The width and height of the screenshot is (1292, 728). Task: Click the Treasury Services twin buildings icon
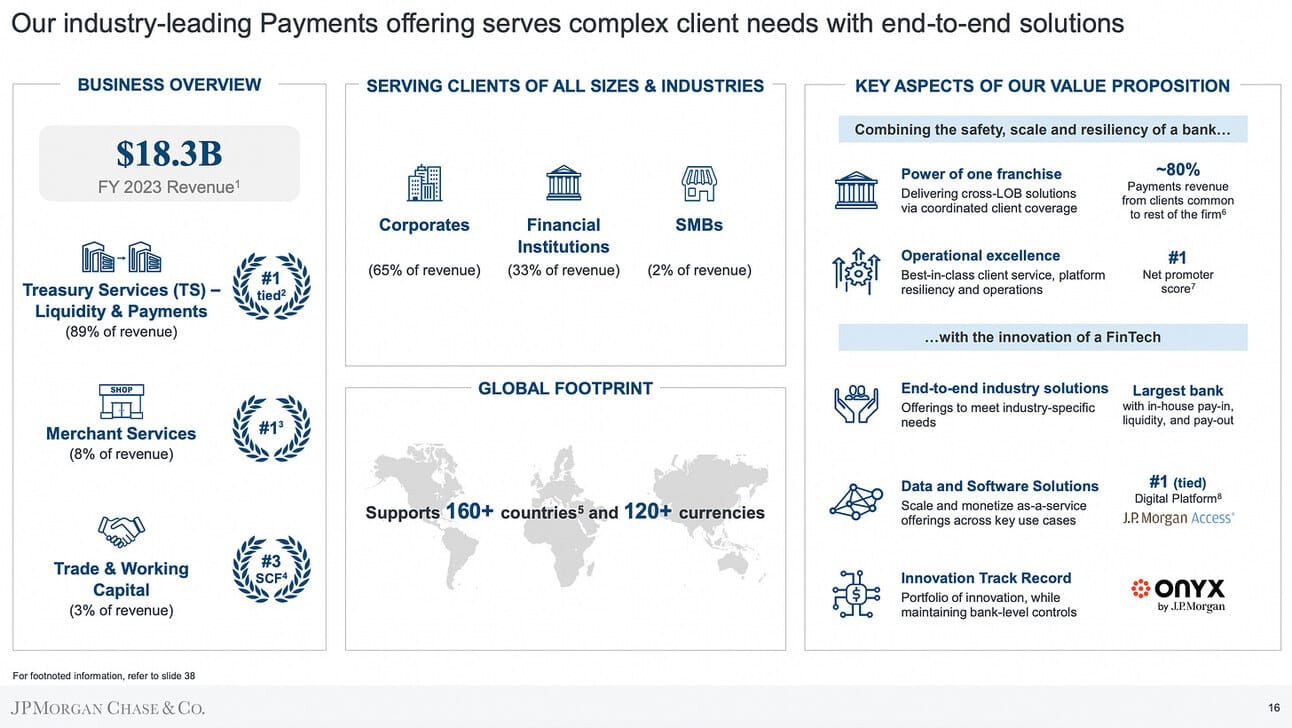(x=121, y=257)
